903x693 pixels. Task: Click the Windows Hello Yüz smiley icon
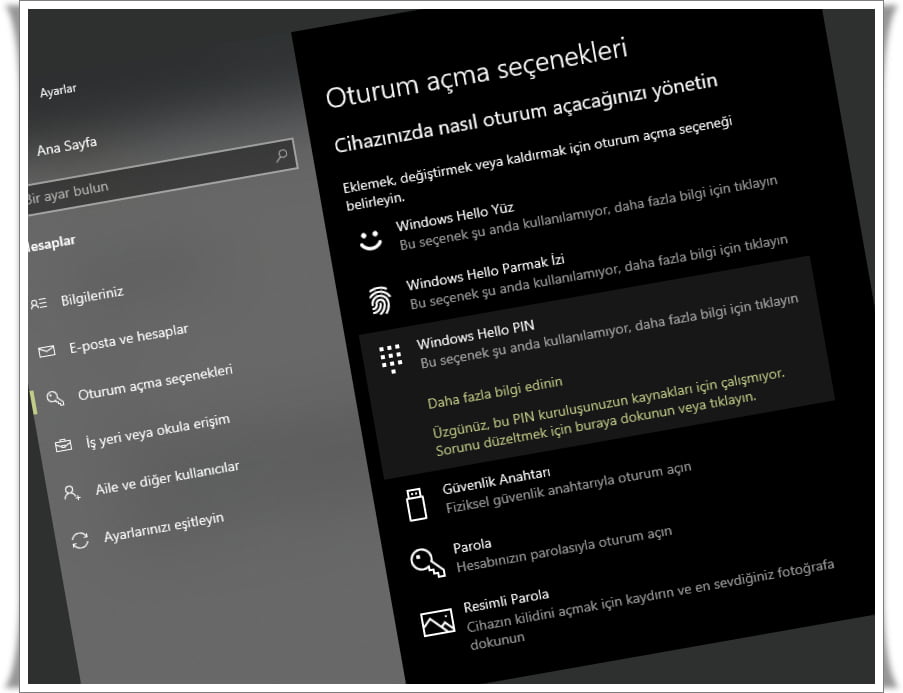coord(370,240)
